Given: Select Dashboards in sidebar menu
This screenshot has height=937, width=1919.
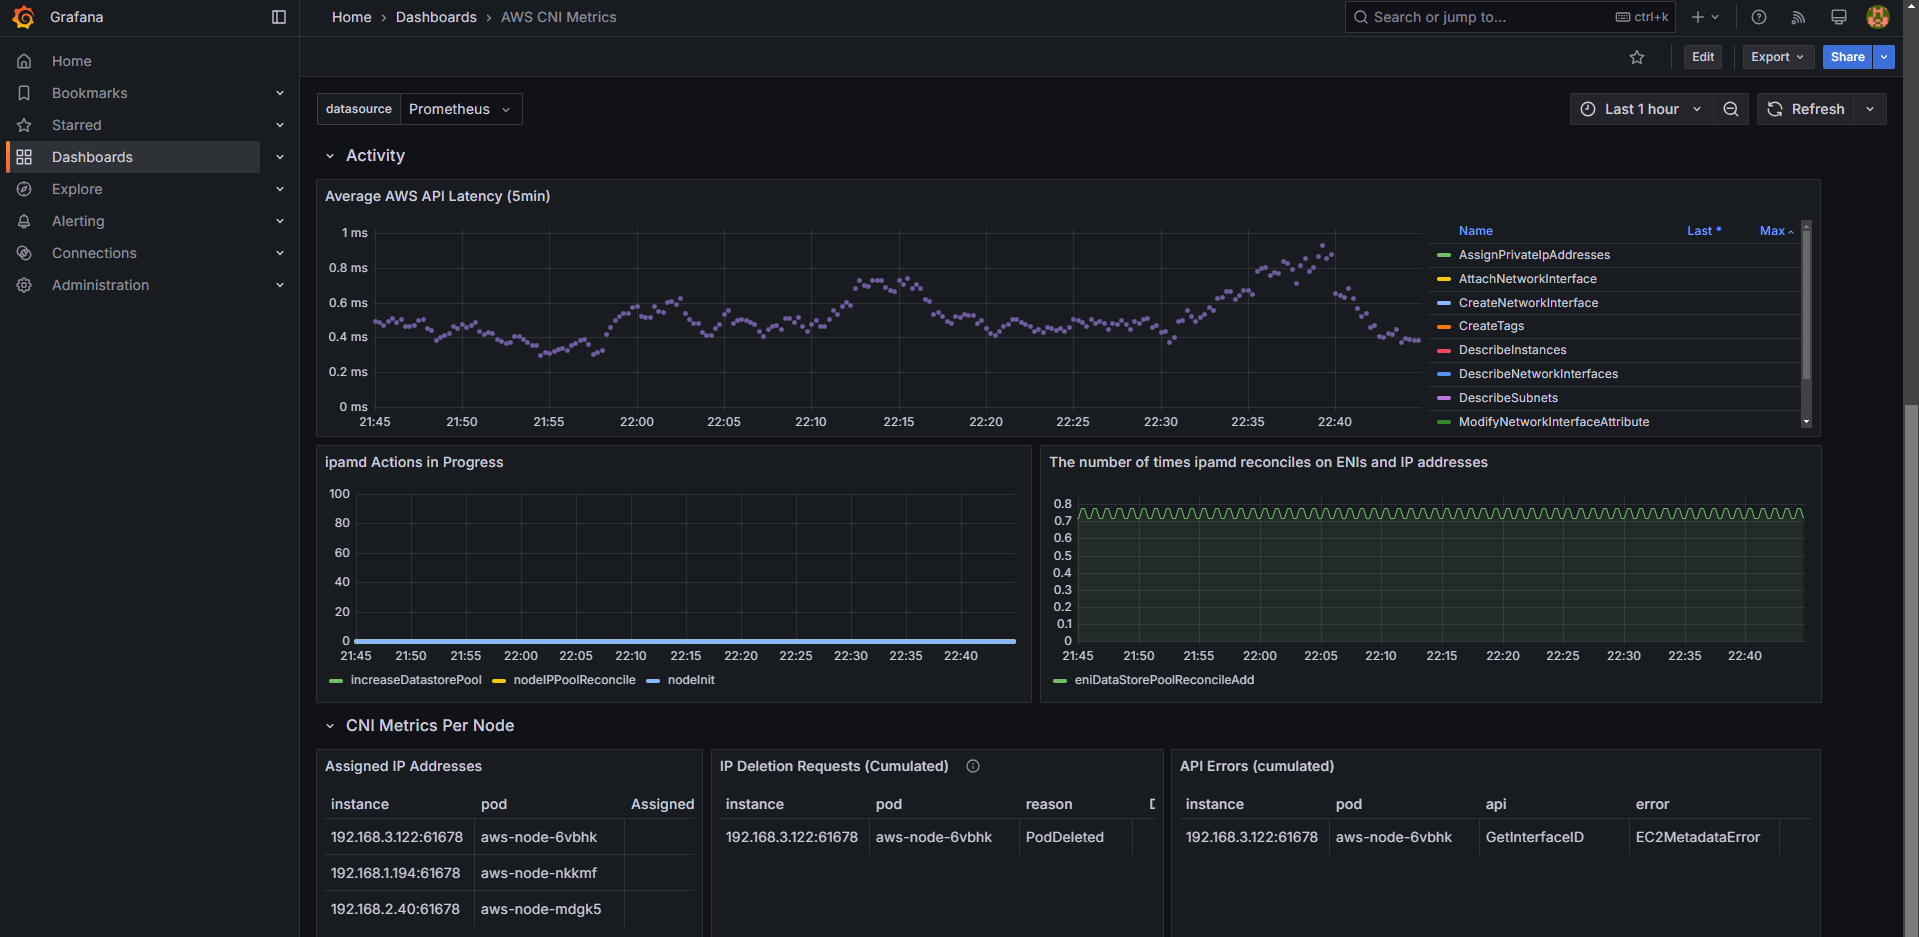Looking at the screenshot, I should [x=92, y=157].
